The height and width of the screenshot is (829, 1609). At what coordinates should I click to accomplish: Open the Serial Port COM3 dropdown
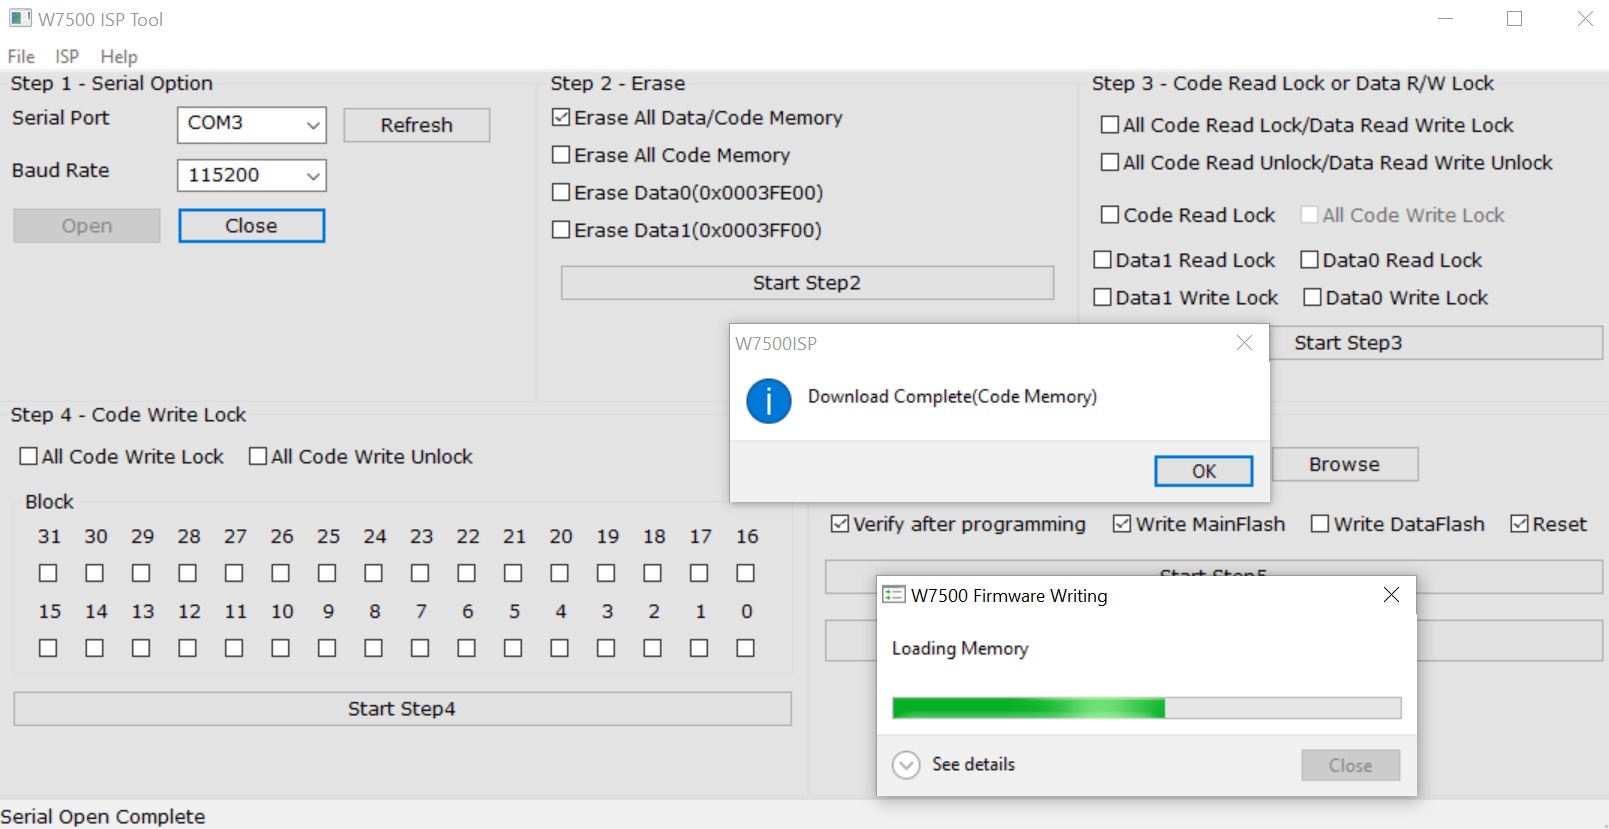click(252, 124)
